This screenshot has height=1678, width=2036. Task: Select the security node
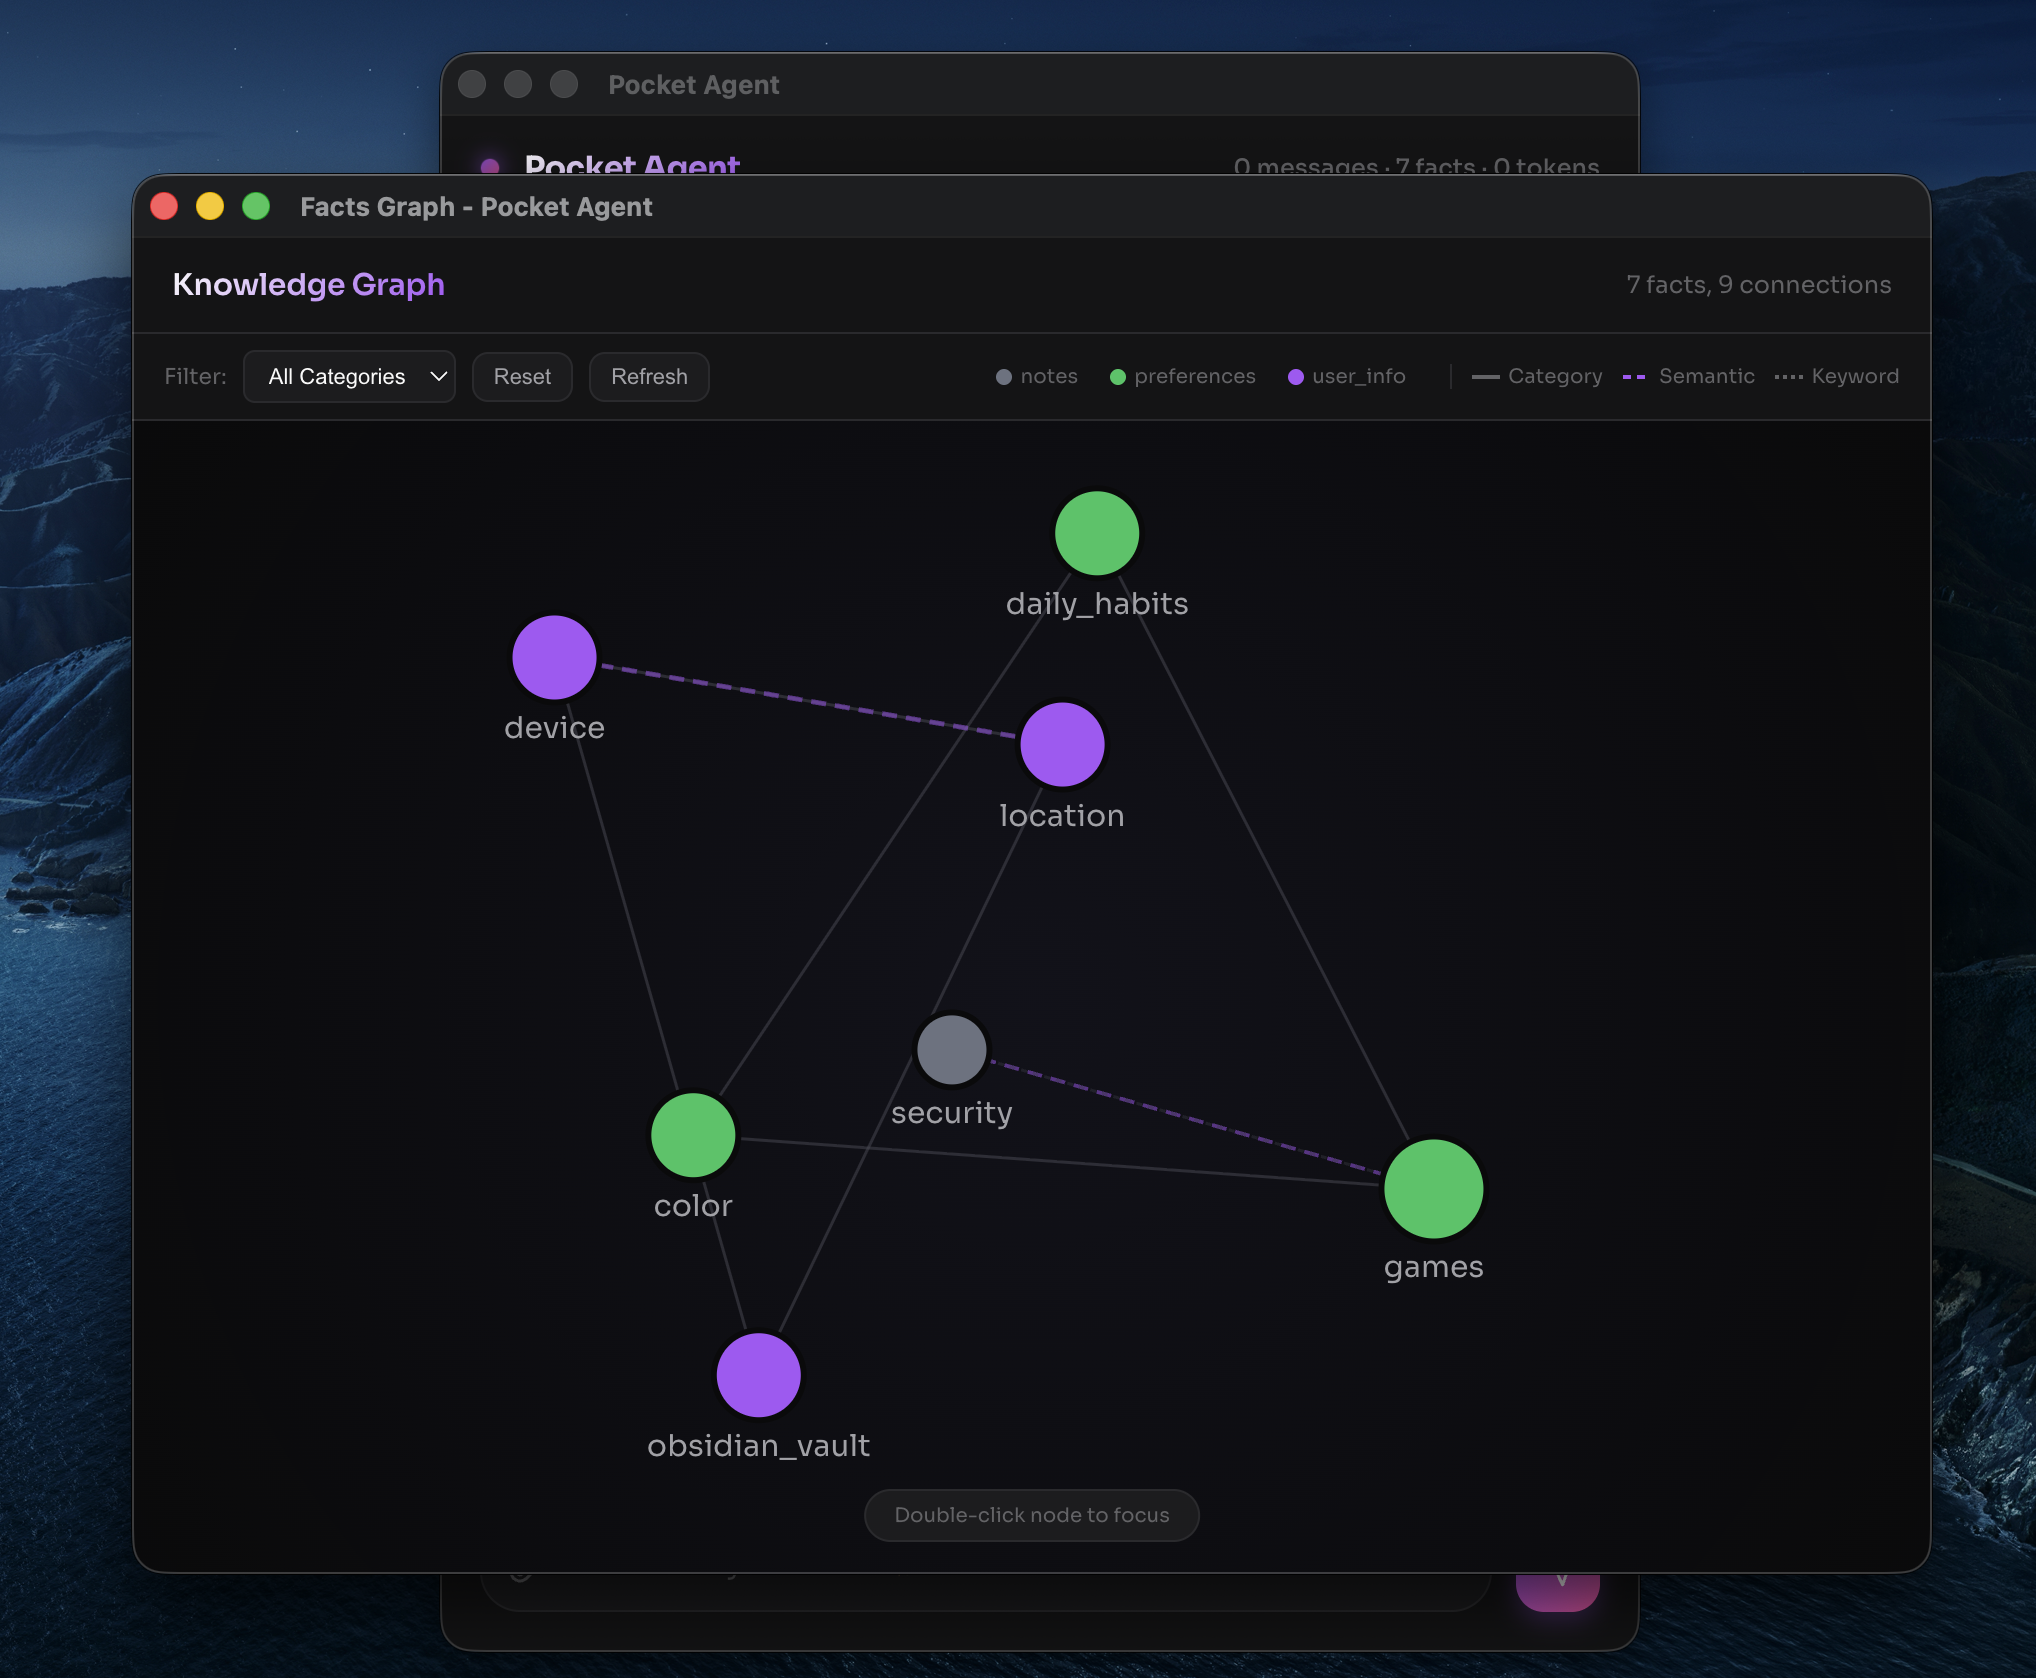[951, 1051]
